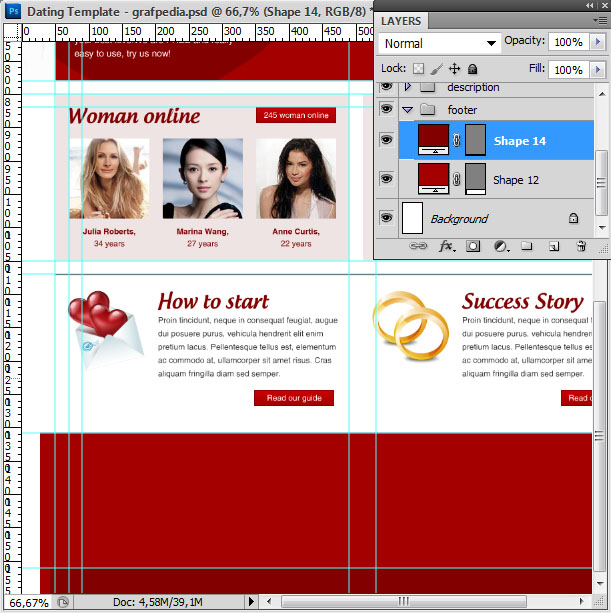
Task: Click description group folder icon
Action: [428, 87]
